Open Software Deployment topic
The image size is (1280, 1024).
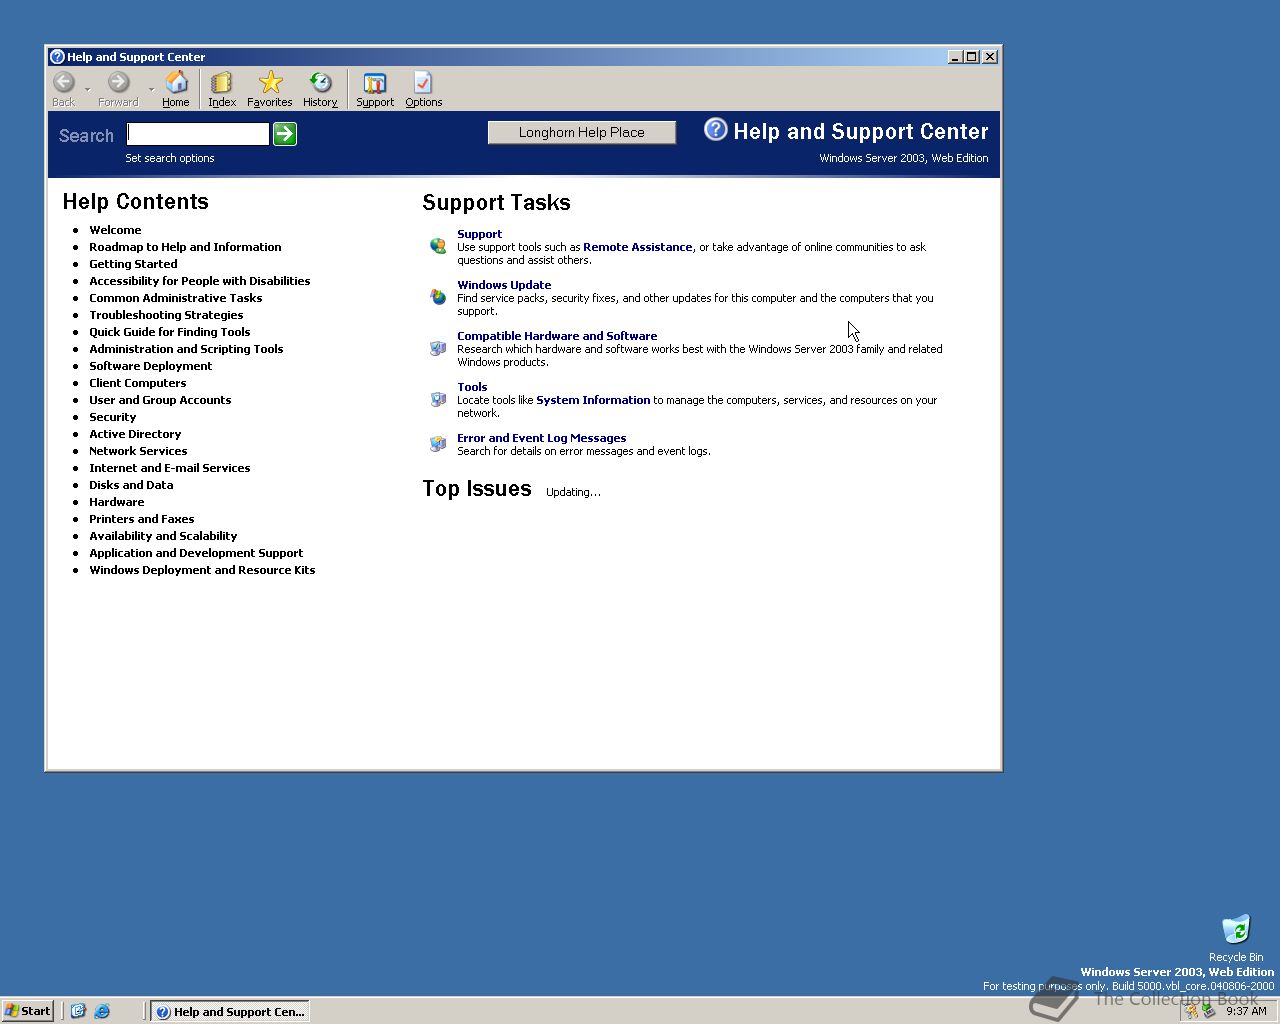click(x=151, y=366)
